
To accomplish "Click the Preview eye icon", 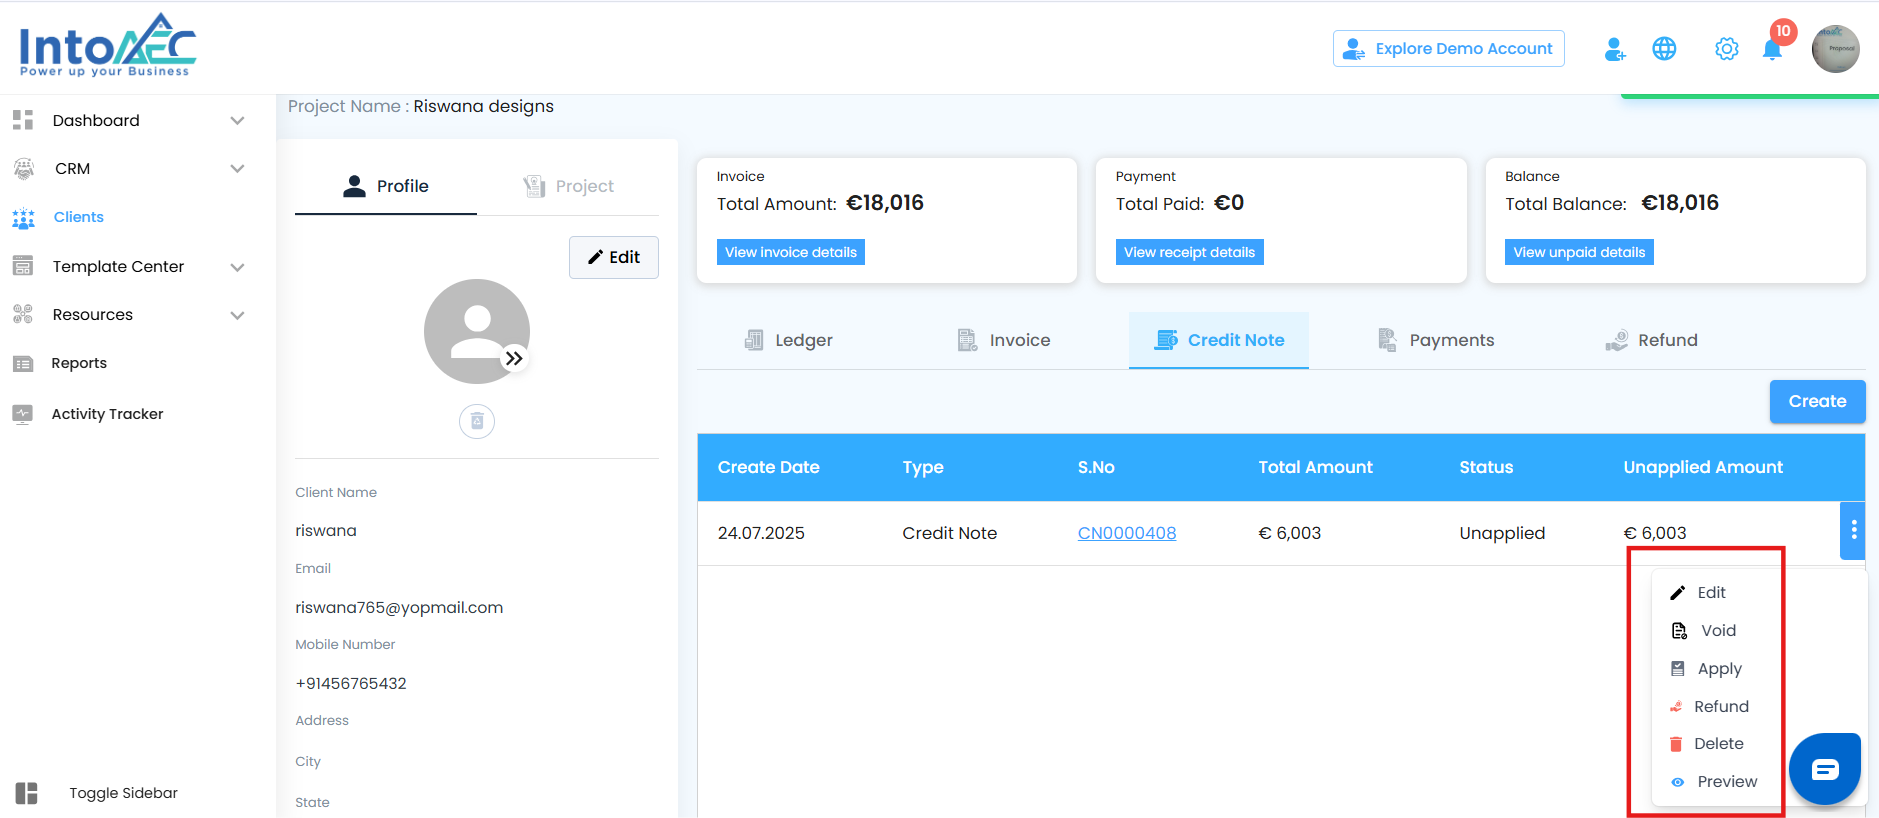I will pyautogui.click(x=1678, y=782).
